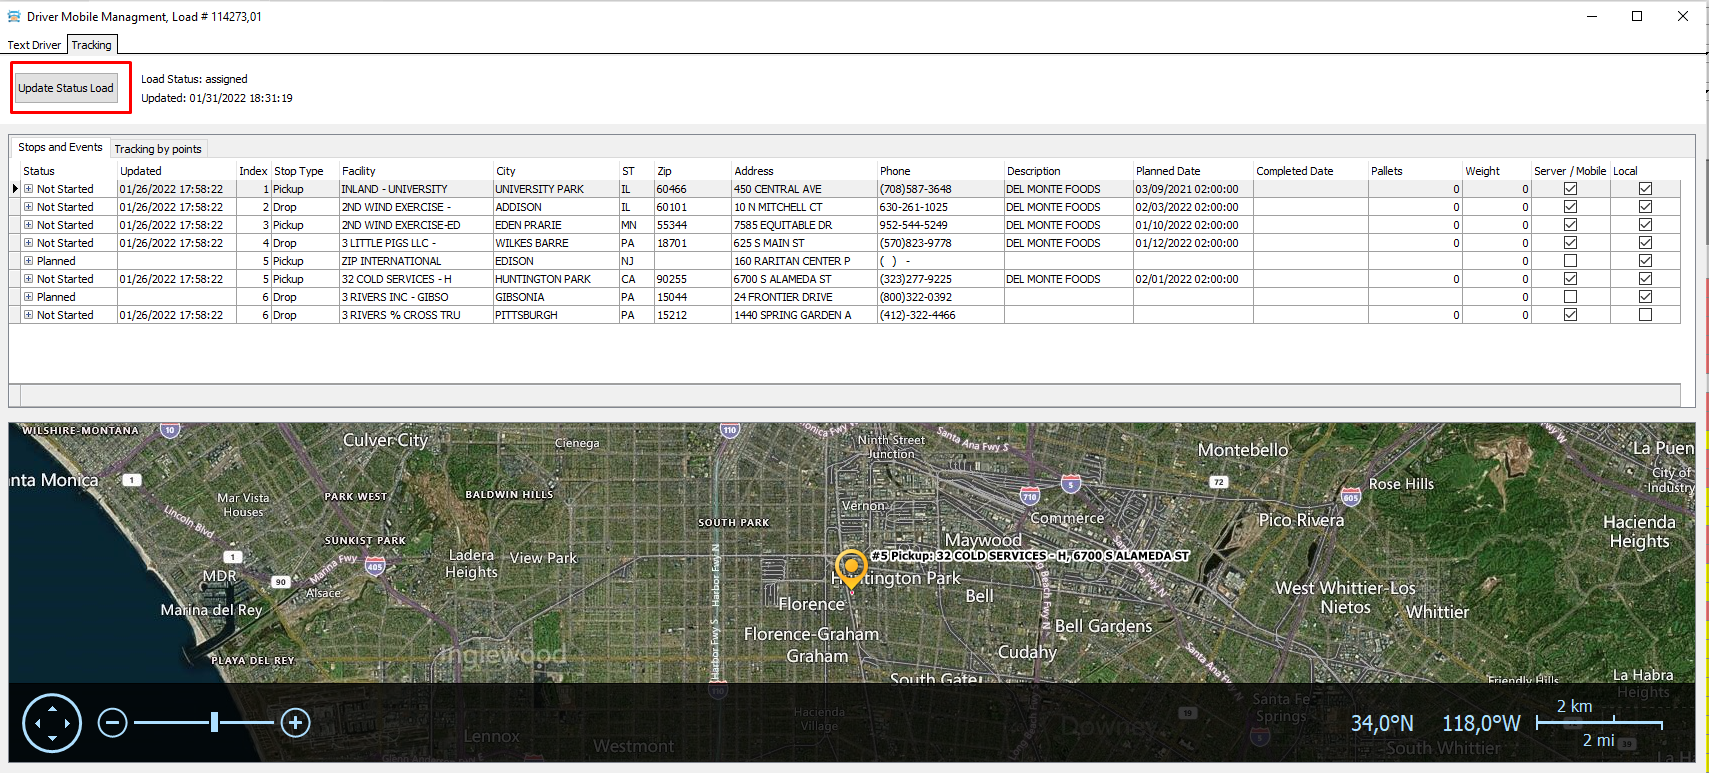Viewport: 1709px width, 773px height.
Task: Select the WILKES BARRE city cell
Action: (531, 243)
